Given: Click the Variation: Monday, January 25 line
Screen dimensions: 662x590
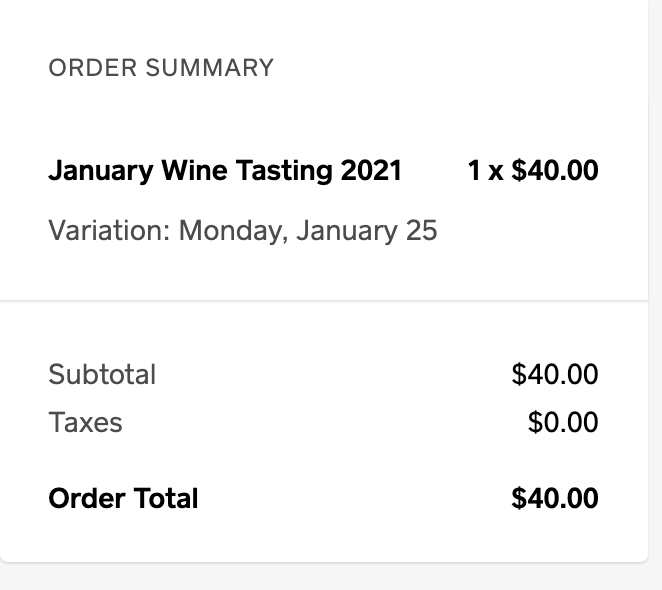Looking at the screenshot, I should coord(242,231).
